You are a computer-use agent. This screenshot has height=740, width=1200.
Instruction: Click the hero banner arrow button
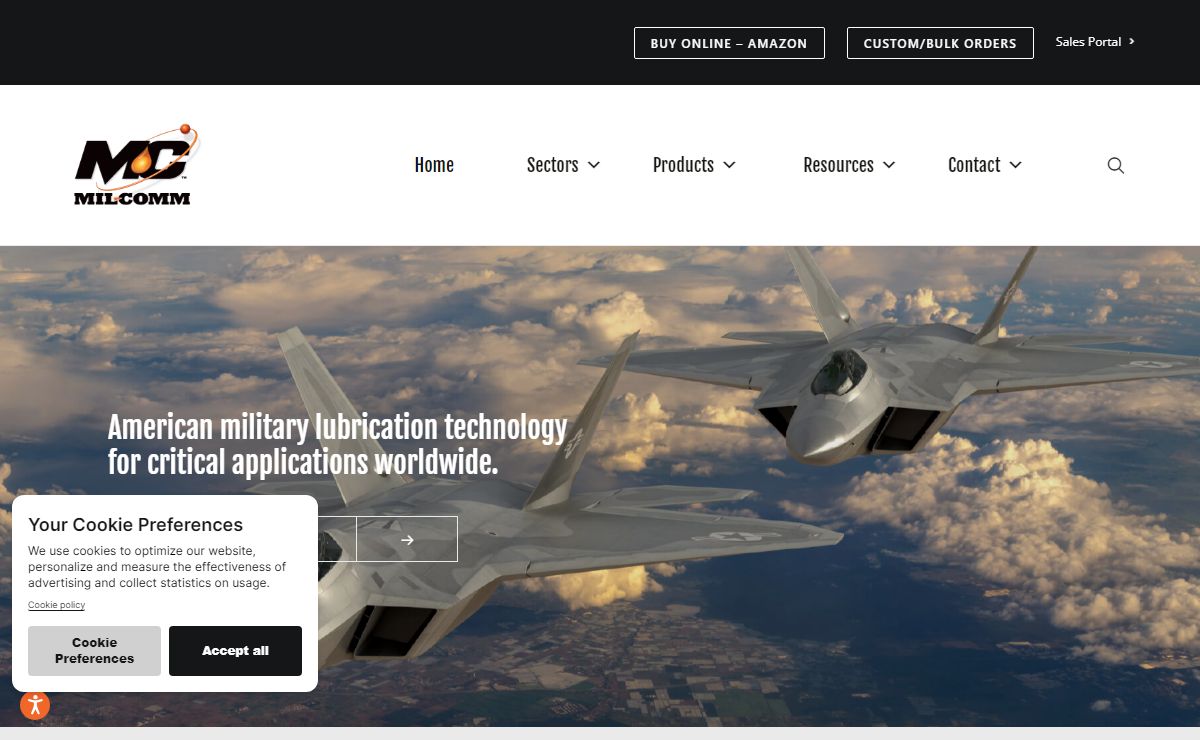[407, 539]
